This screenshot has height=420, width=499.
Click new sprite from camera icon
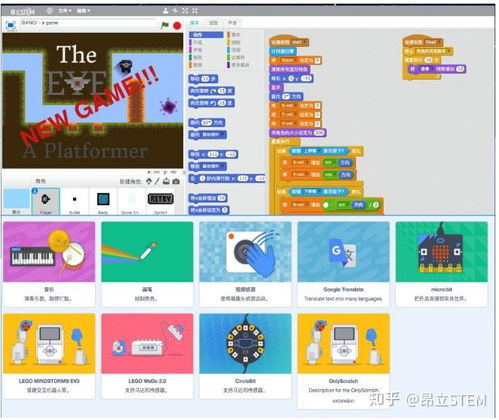[x=176, y=181]
